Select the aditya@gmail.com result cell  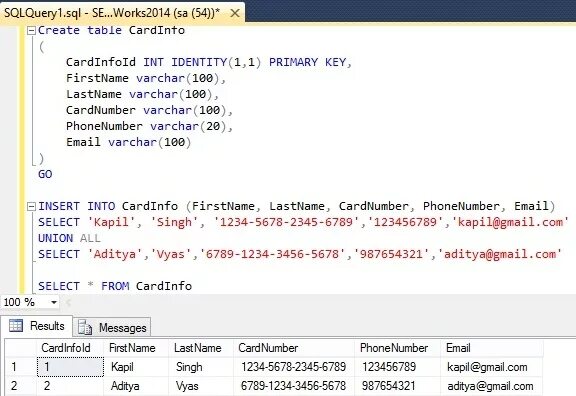[492, 386]
